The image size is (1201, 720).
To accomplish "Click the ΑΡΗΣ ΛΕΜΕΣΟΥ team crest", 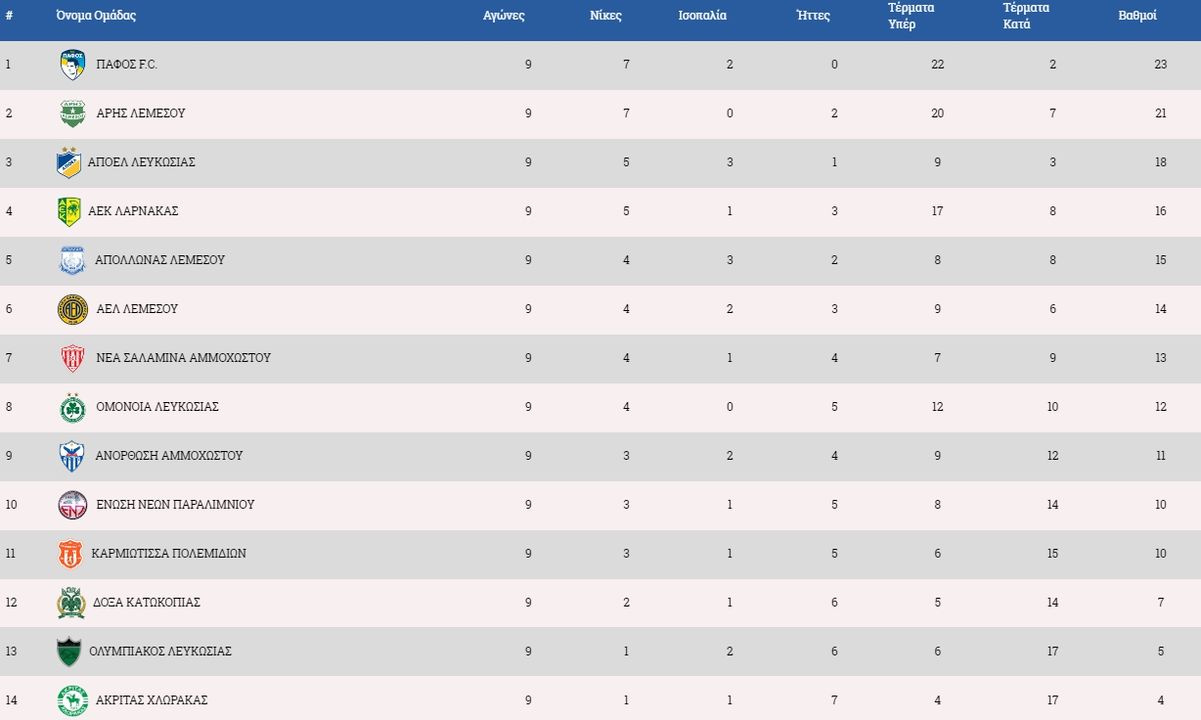I will pos(72,114).
